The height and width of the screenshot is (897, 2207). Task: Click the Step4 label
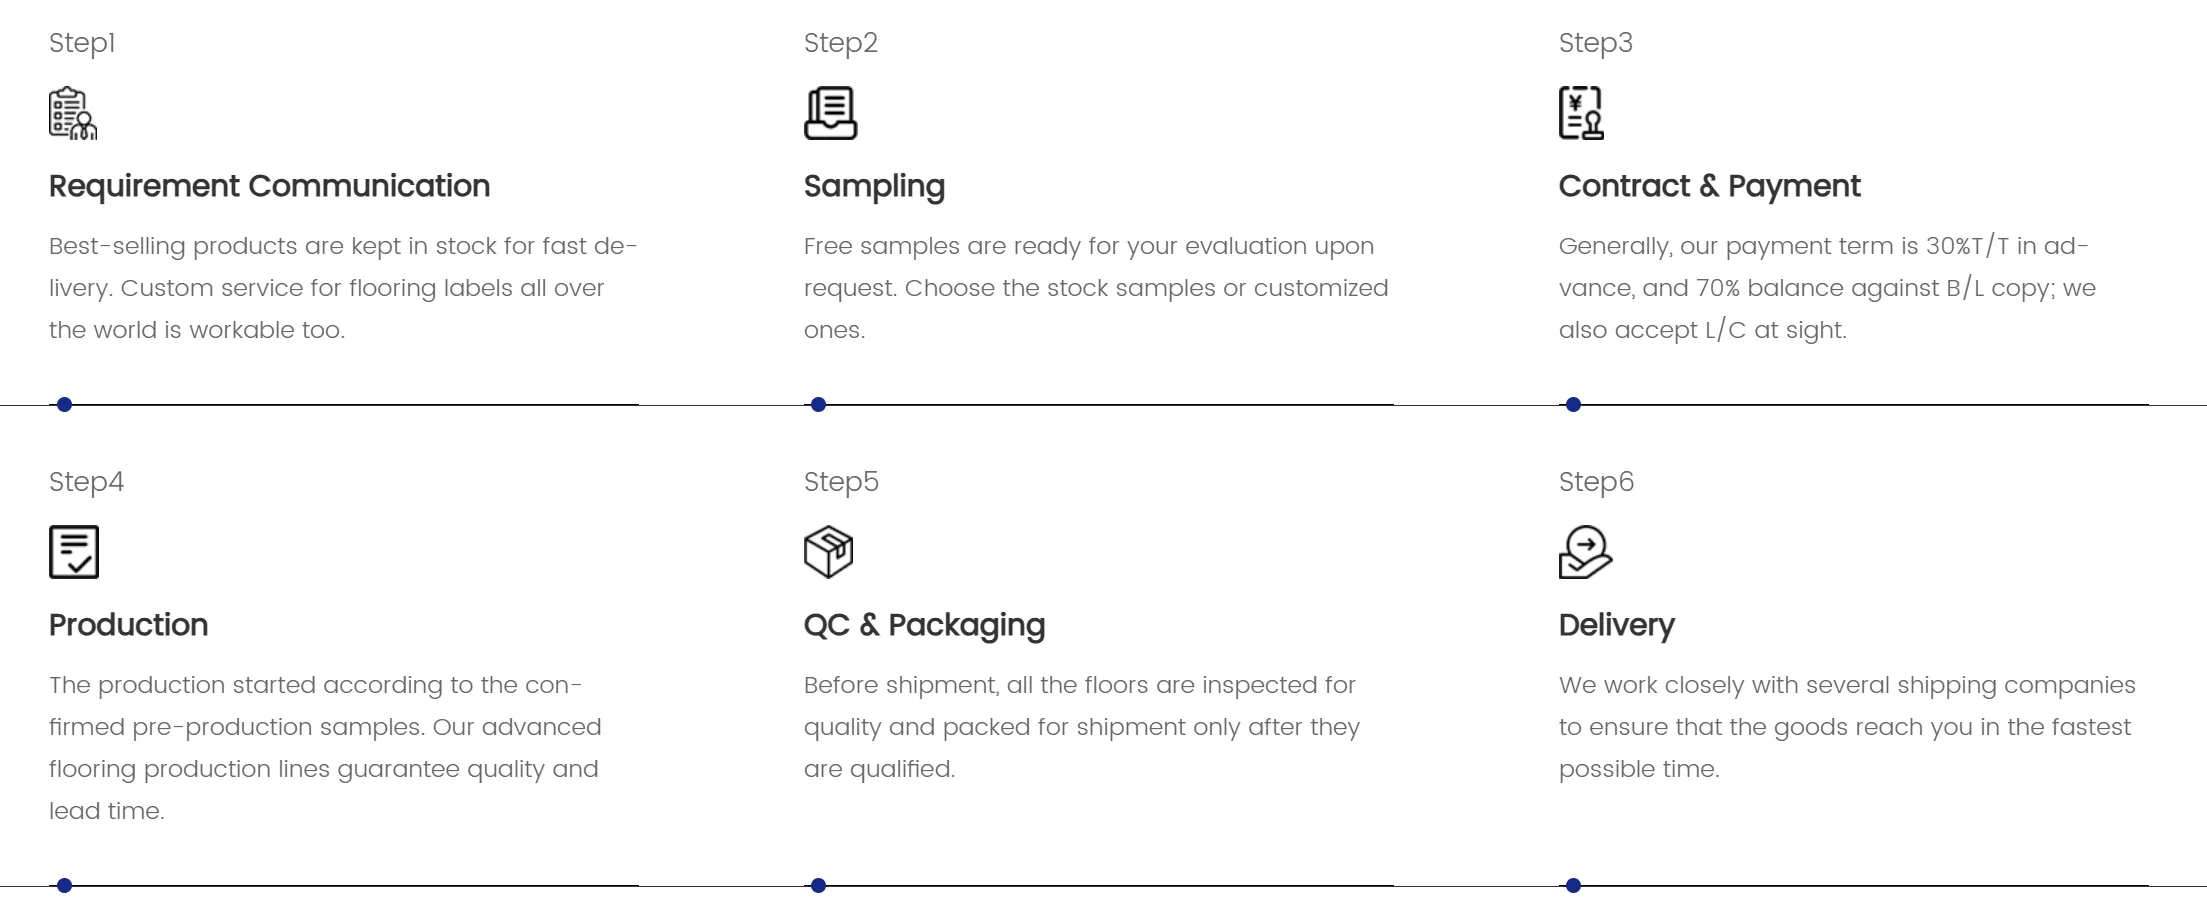click(86, 483)
